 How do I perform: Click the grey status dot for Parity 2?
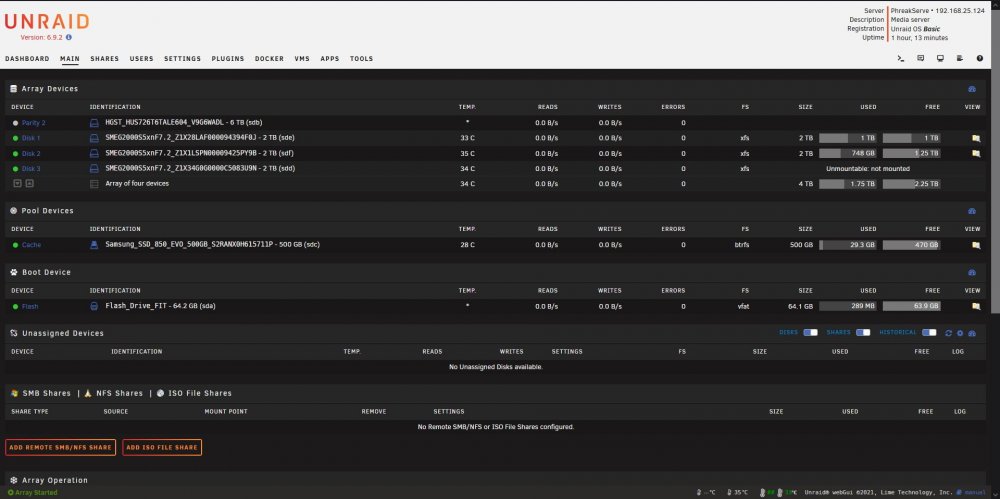point(15,123)
